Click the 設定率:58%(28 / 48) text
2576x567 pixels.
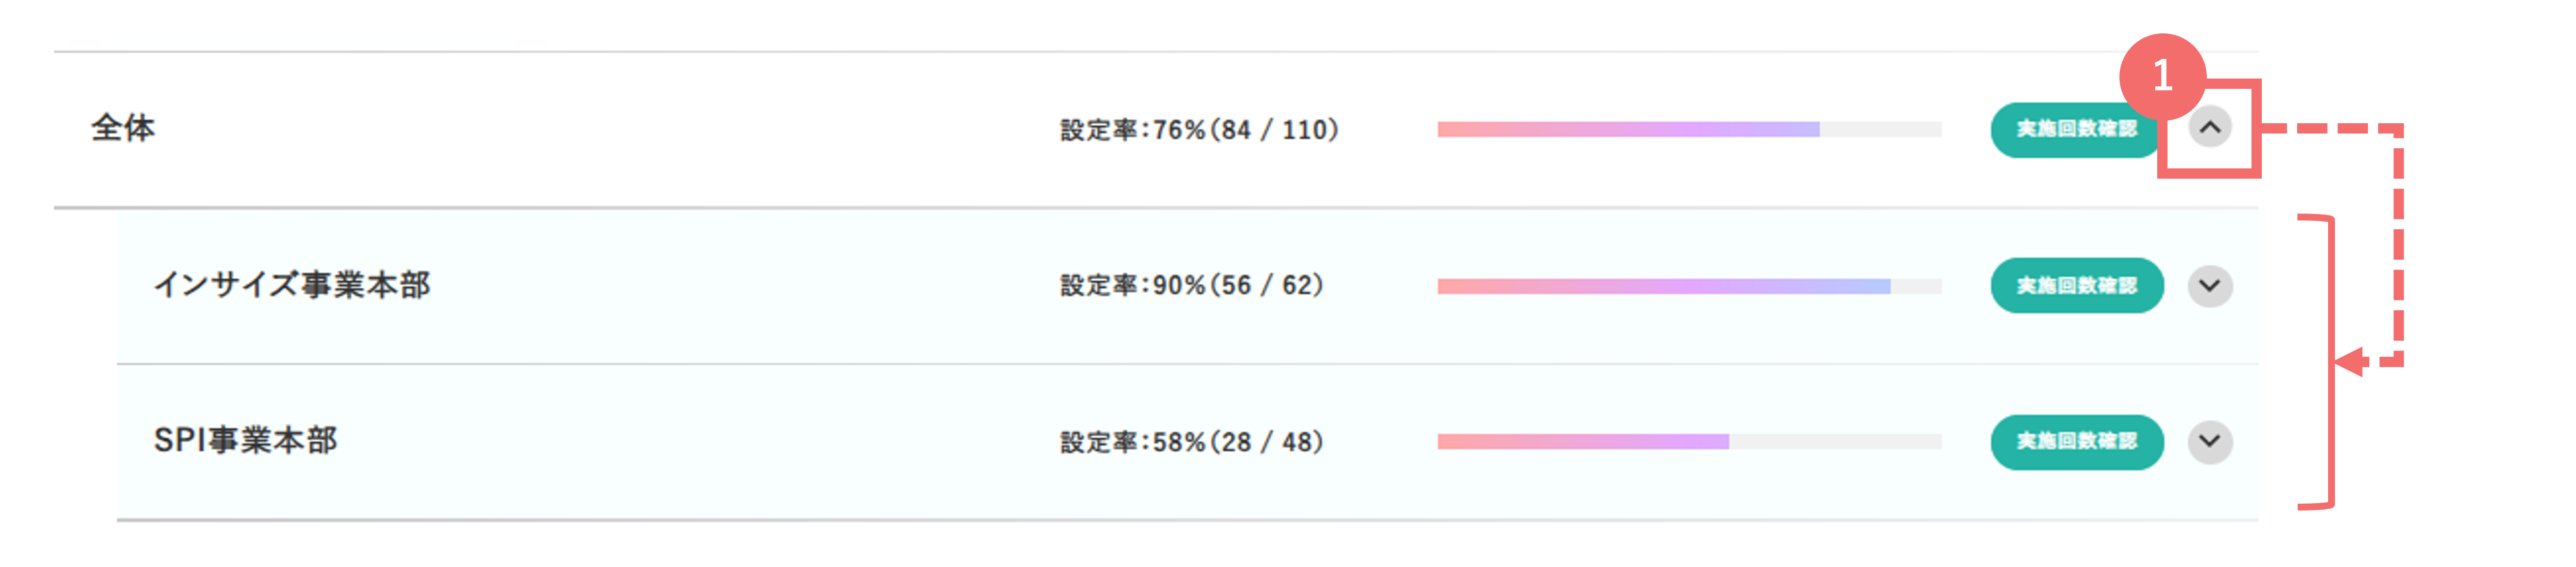tap(1192, 442)
